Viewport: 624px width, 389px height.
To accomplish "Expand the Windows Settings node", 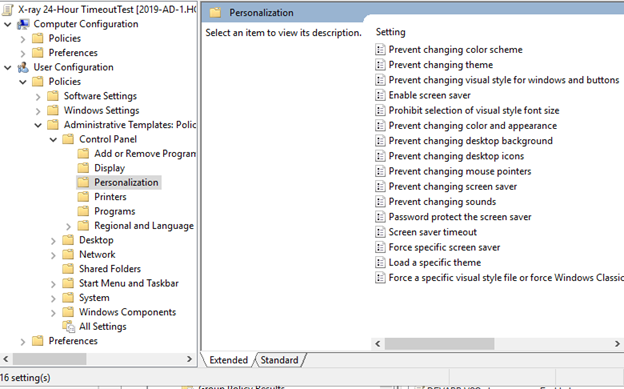I will [x=38, y=111].
